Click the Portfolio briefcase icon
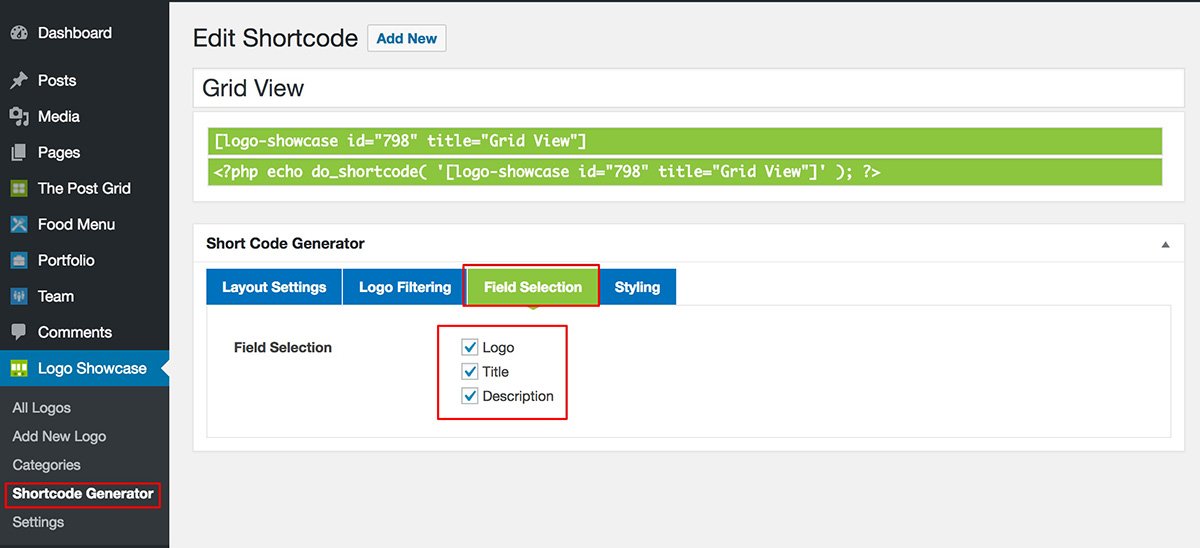This screenshot has width=1200, height=548. point(19,260)
